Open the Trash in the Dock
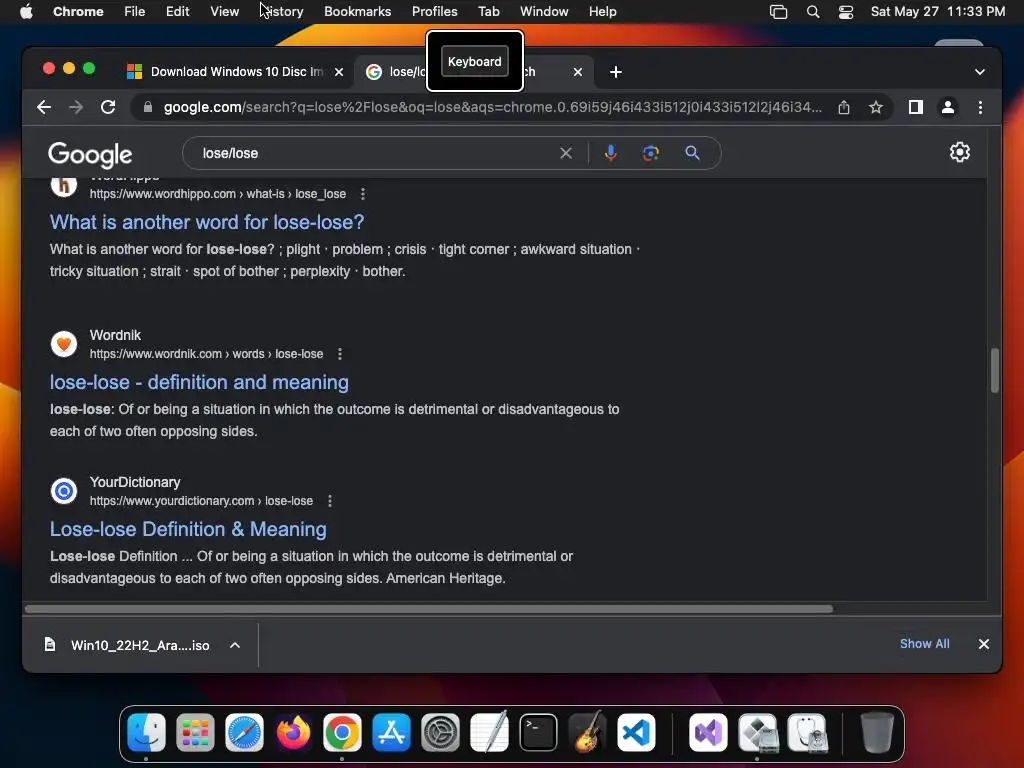This screenshot has height=768, width=1024. (876, 732)
